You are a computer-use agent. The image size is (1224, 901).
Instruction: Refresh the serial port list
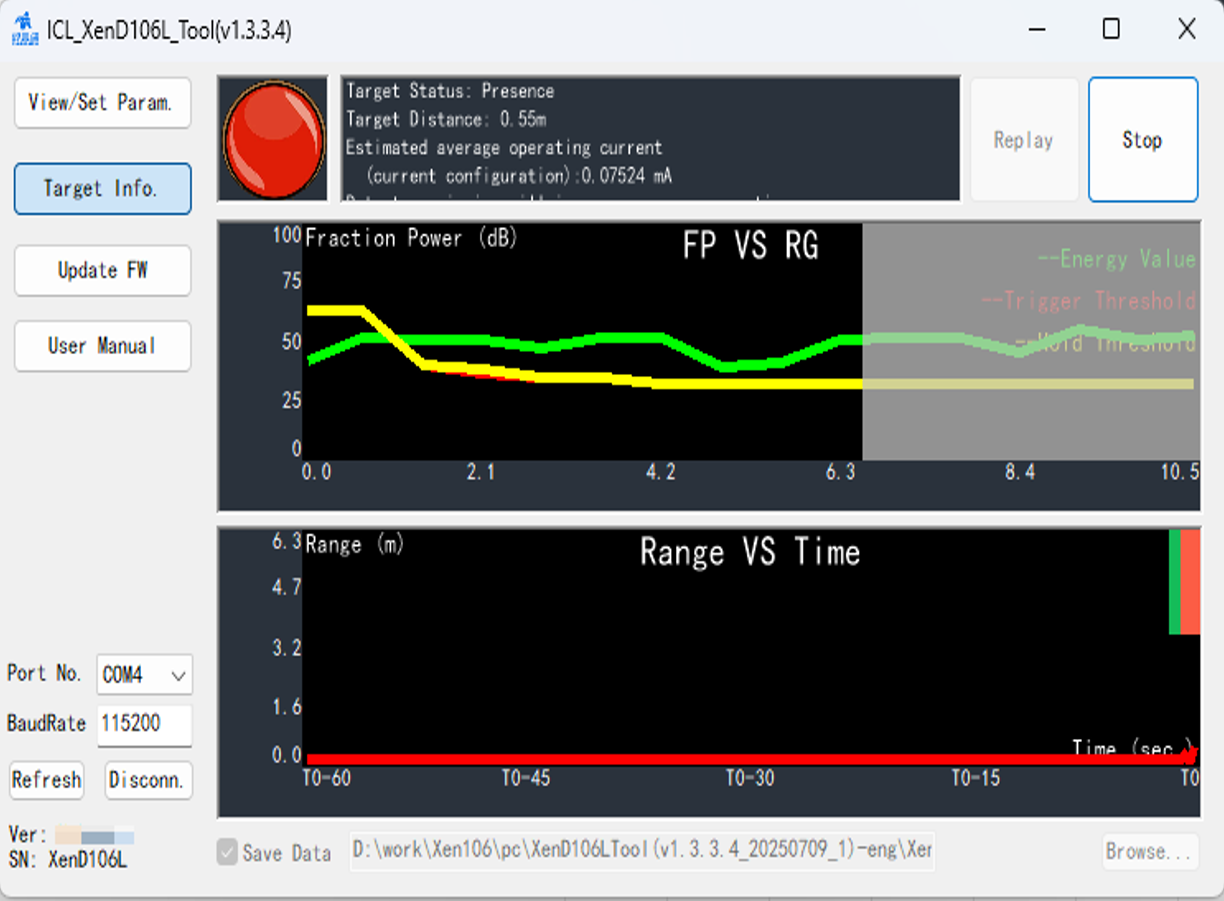pyautogui.click(x=47, y=780)
